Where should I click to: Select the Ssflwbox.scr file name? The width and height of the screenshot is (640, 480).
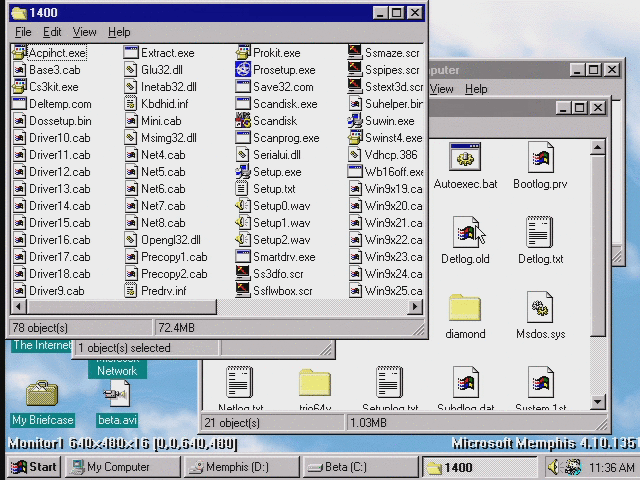282,291
